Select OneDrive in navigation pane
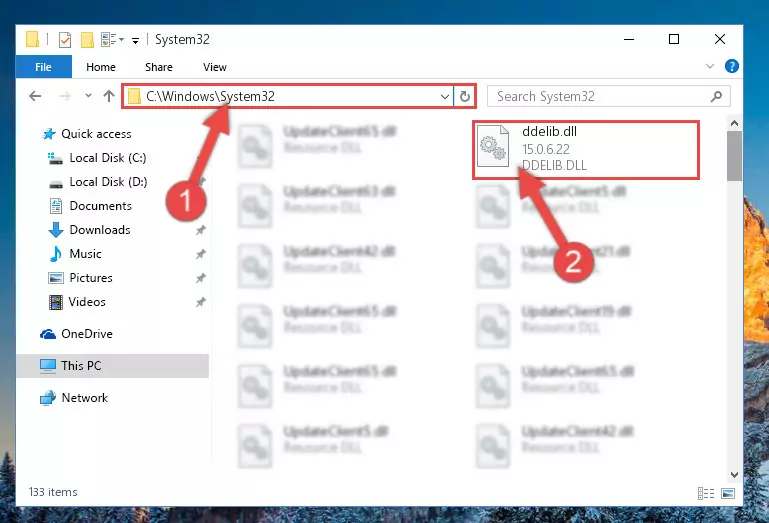 pos(87,334)
